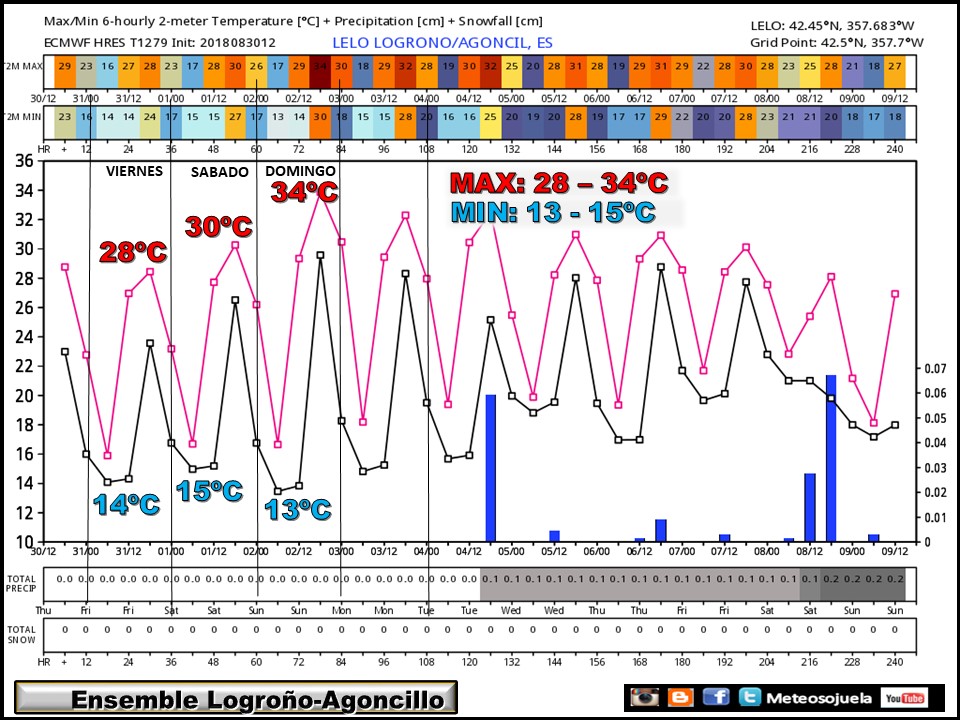This screenshot has height=720, width=960.
Task: Click the Max/Min 6-hourly temperature chart title
Action: 293,21
